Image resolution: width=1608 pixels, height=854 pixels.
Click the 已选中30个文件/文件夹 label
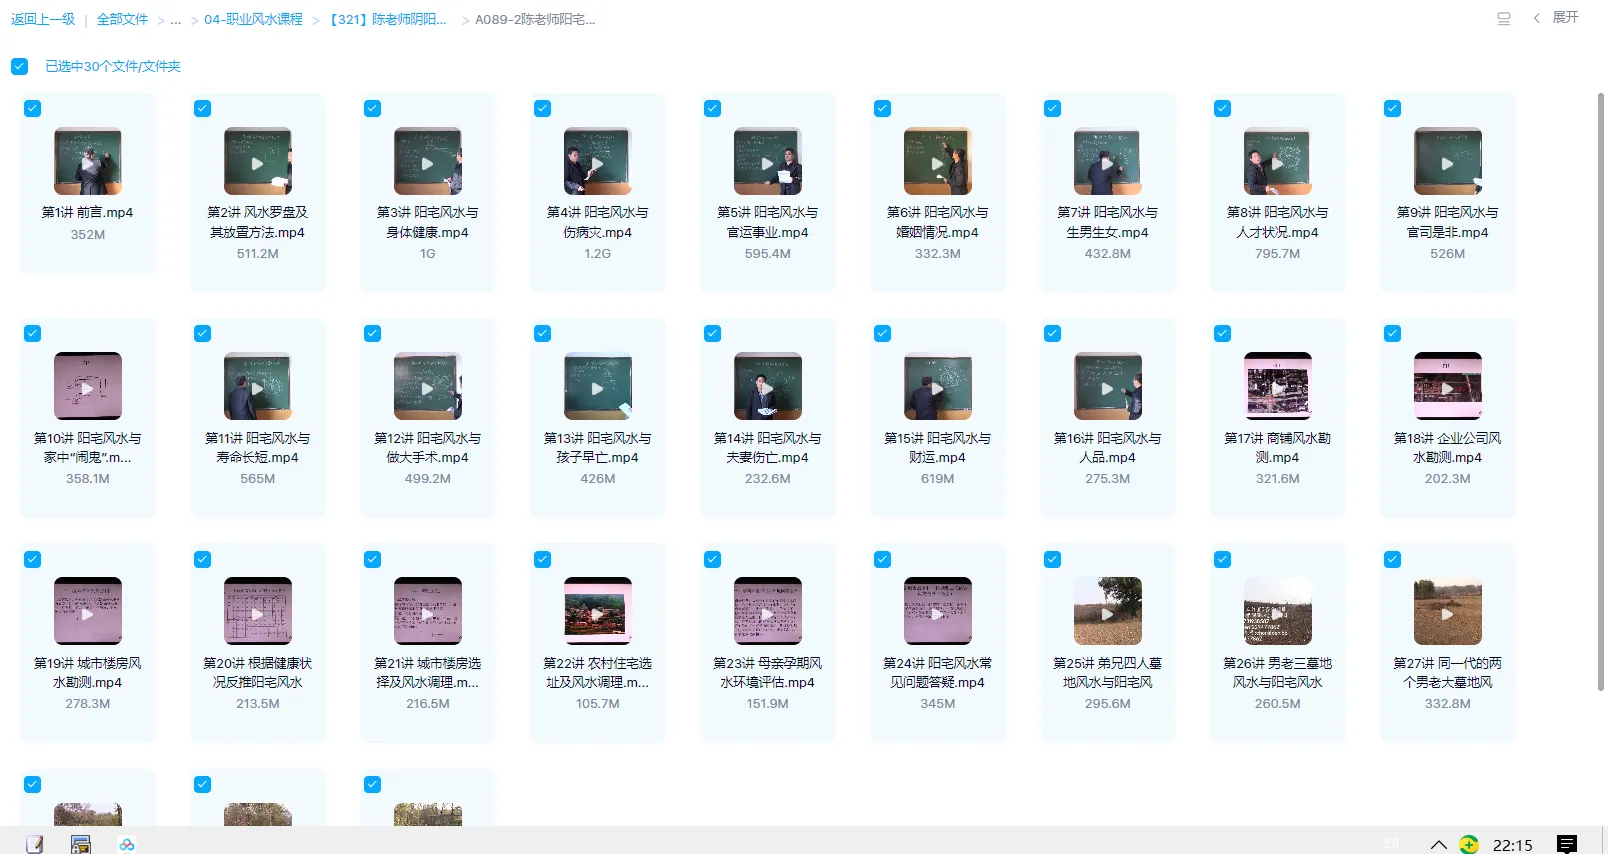pos(113,66)
